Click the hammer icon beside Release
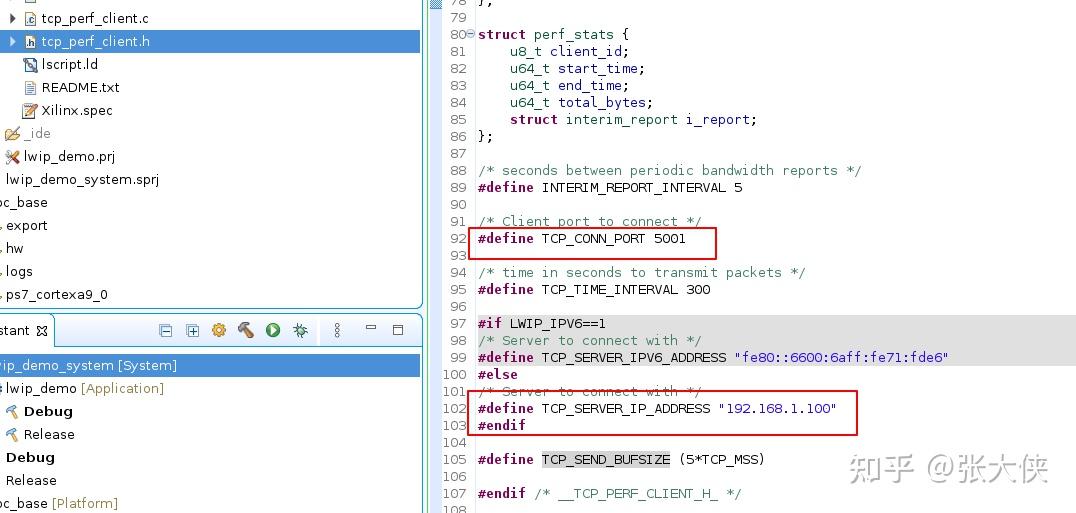Screen dimensions: 1076x513 pos(12,434)
